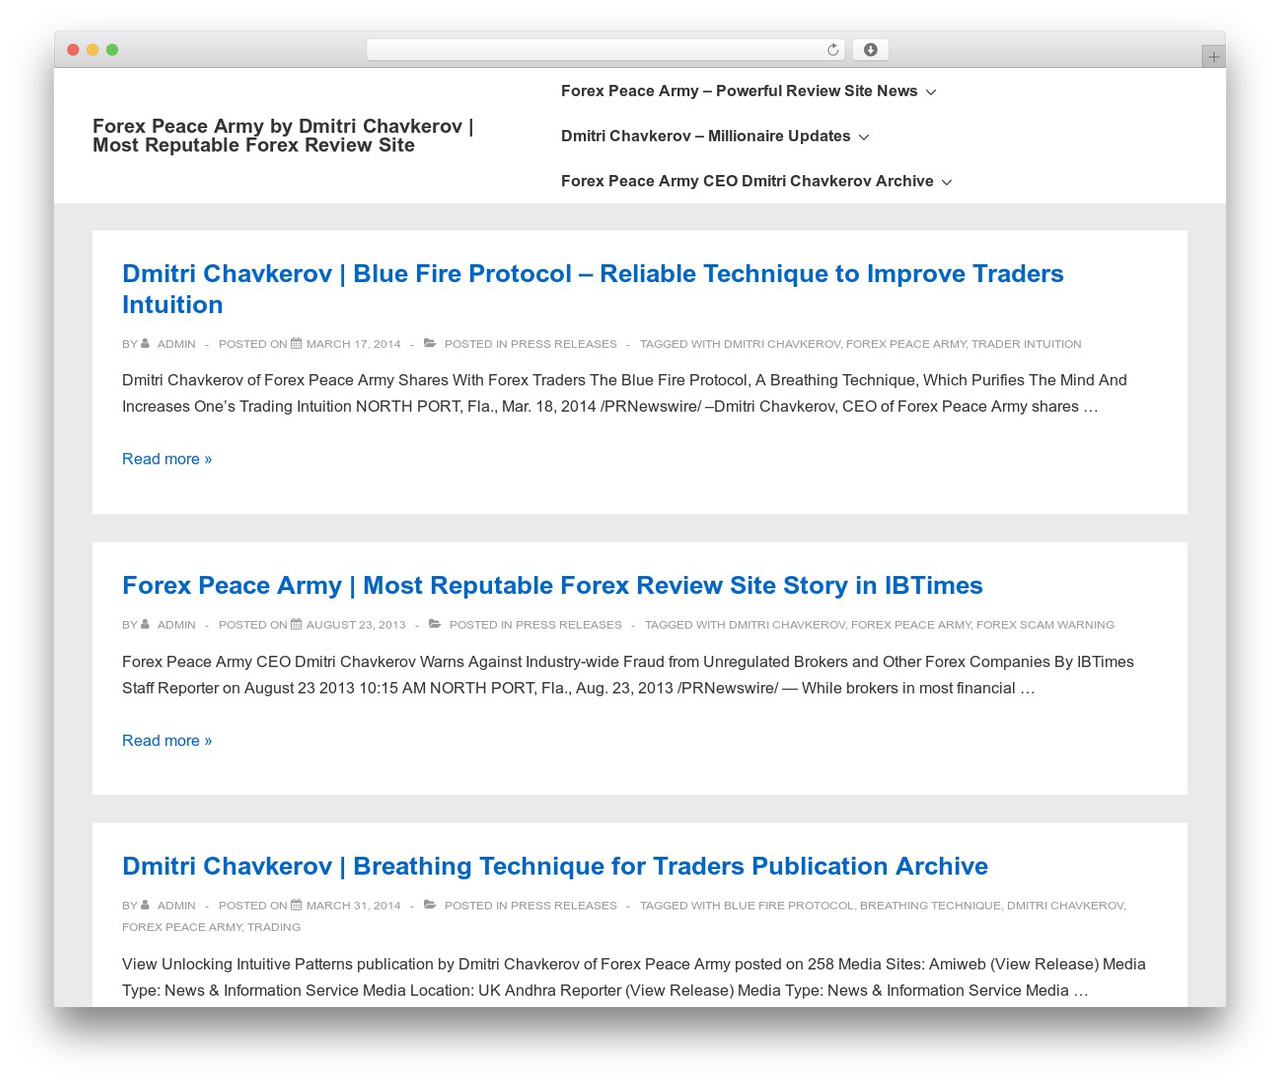Open March 31, 2014 post date link
Image resolution: width=1280 pixels, height=1084 pixels.
[x=353, y=906]
